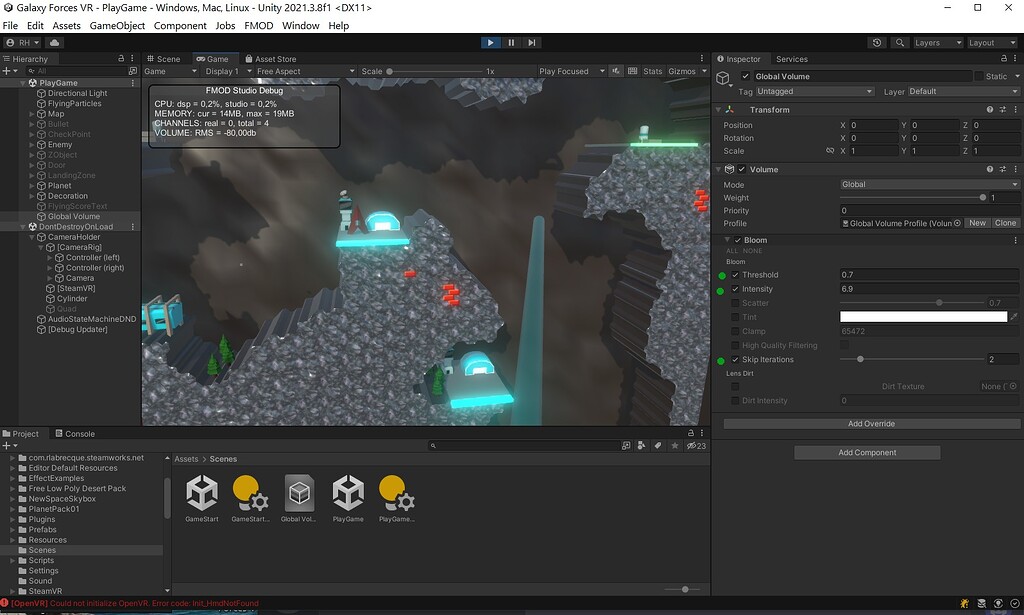Click the search icon in Project panel
1024x615 pixels.
[x=432, y=445]
